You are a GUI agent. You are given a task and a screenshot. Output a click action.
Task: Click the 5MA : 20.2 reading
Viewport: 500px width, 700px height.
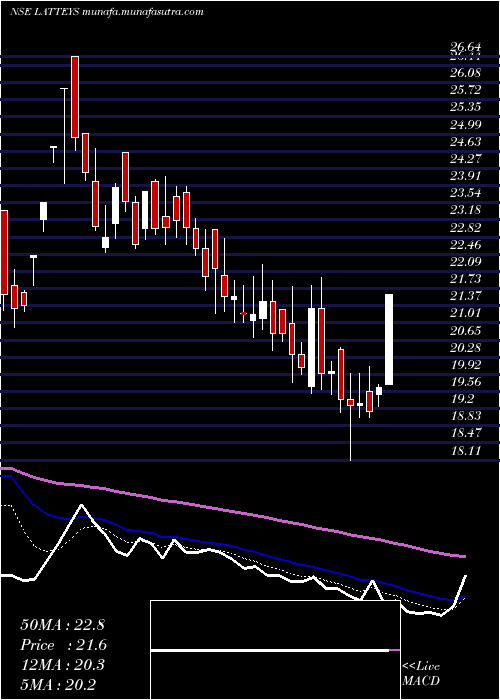[58, 685]
